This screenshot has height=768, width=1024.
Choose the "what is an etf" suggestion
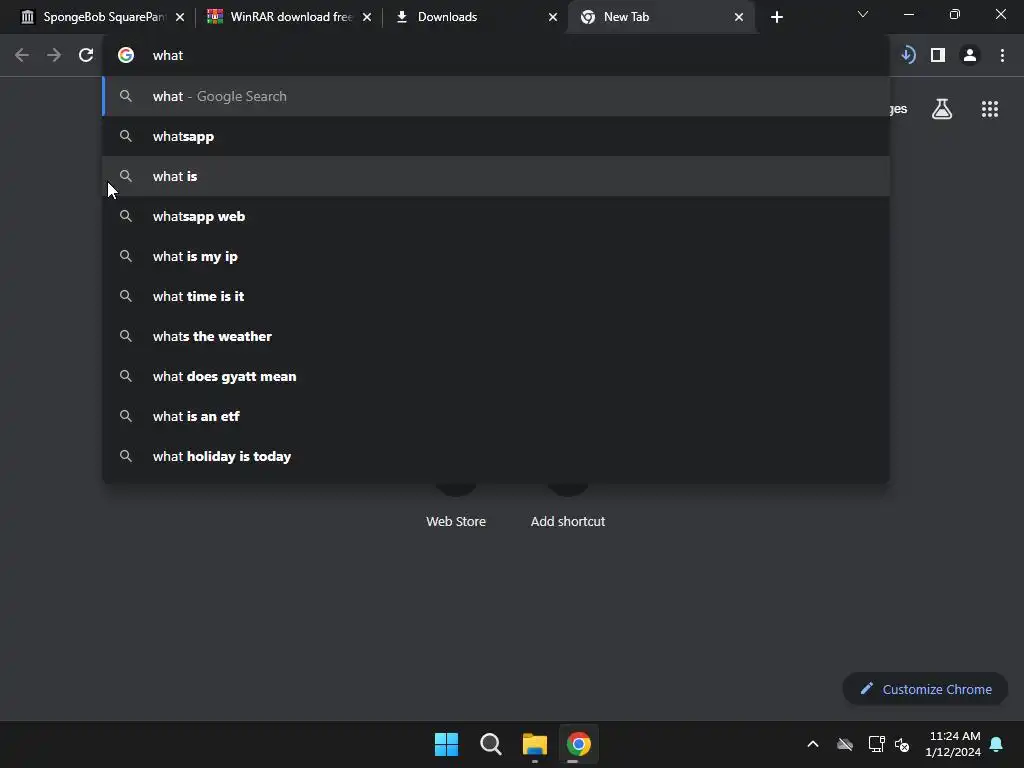point(496,416)
